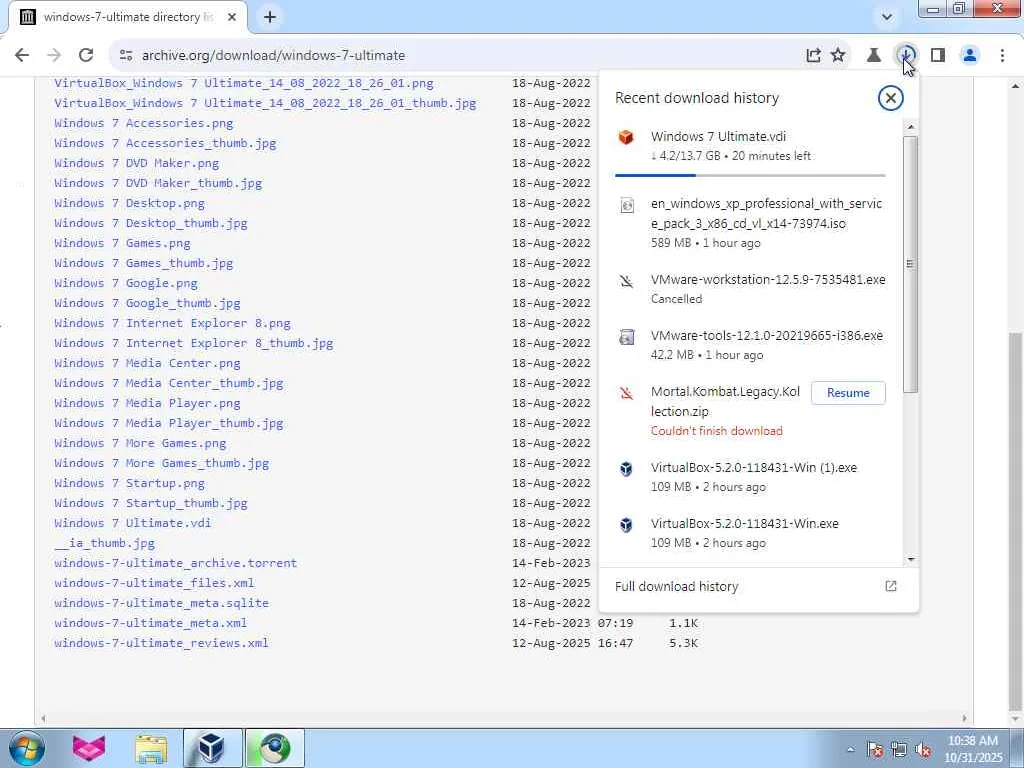This screenshot has width=1024, height=768.
Task: Open windows-7-ultimate_archive.torrent link
Action: [176, 563]
